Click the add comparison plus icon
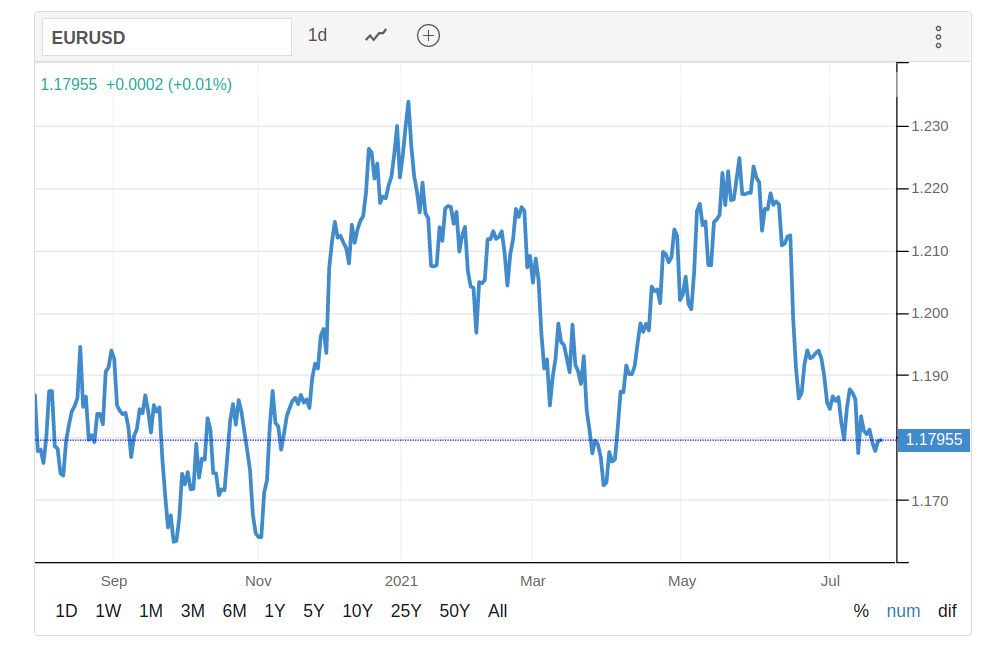 click(x=428, y=36)
